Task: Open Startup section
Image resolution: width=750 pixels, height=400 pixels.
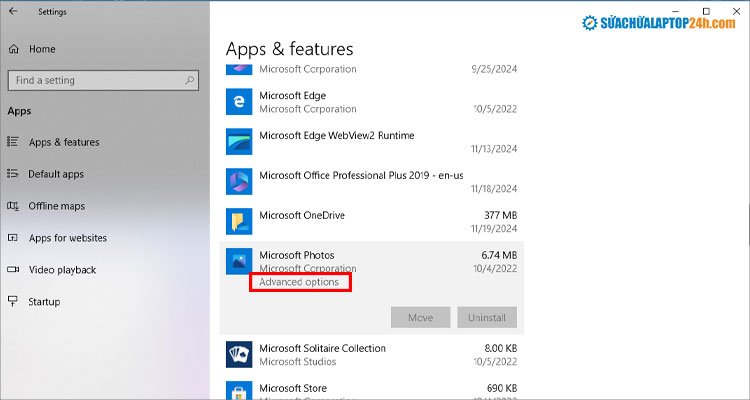Action: (44, 302)
